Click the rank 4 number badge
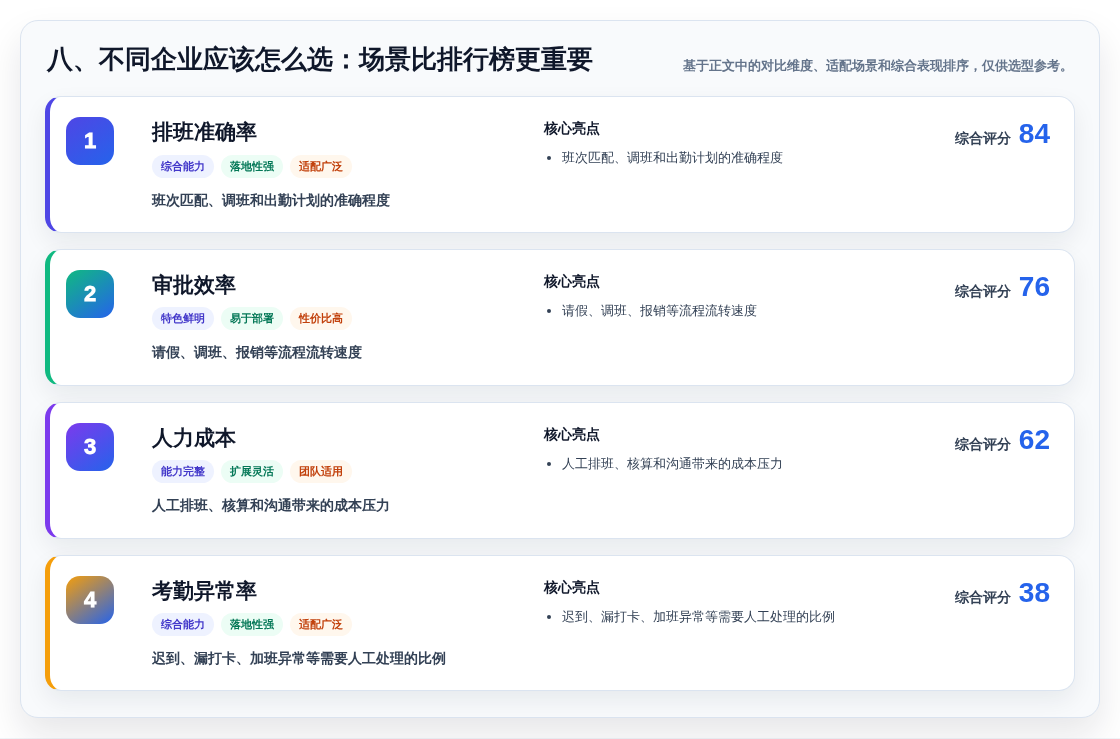 90,600
